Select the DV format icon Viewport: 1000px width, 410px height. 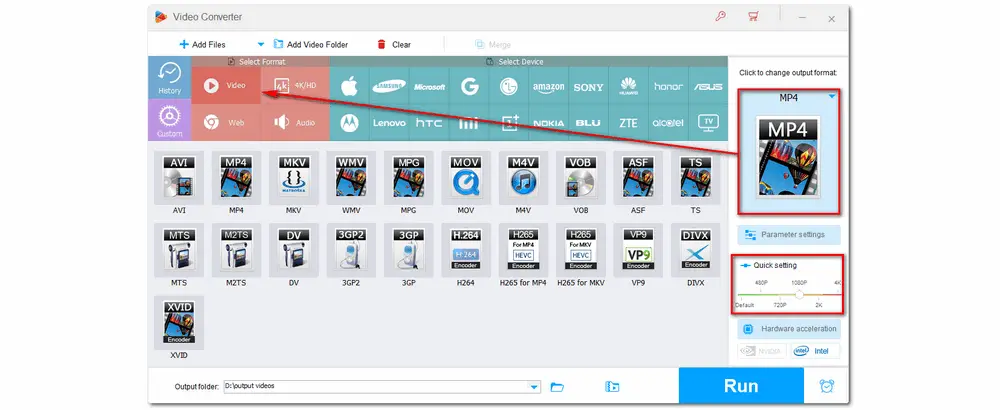(x=293, y=249)
